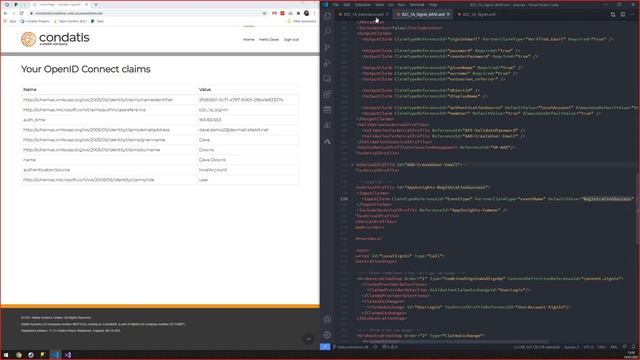Click 'localAccount' value cell
Screen dimensions: 640x360
tap(247, 170)
